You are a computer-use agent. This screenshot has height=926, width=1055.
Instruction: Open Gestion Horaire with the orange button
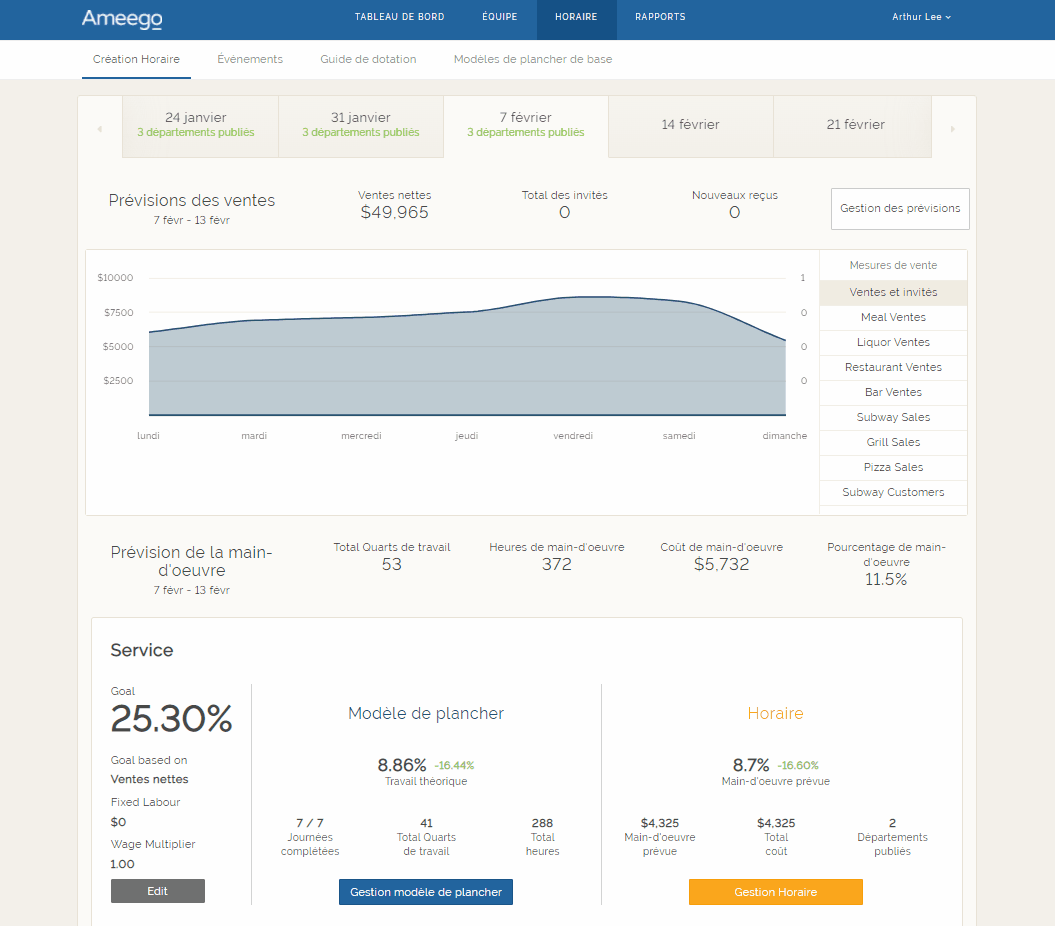tap(775, 892)
